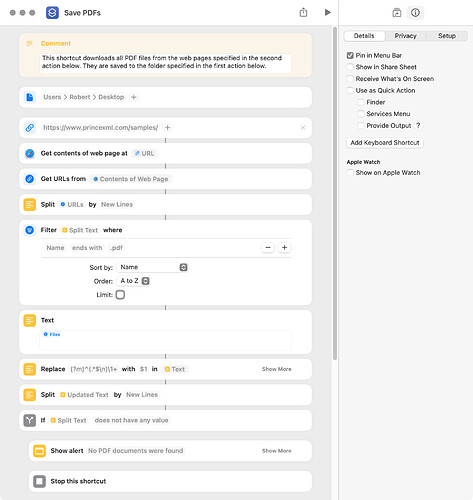Click the Filter action funnel icon
Screen dimensions: 473x500
pos(30,230)
